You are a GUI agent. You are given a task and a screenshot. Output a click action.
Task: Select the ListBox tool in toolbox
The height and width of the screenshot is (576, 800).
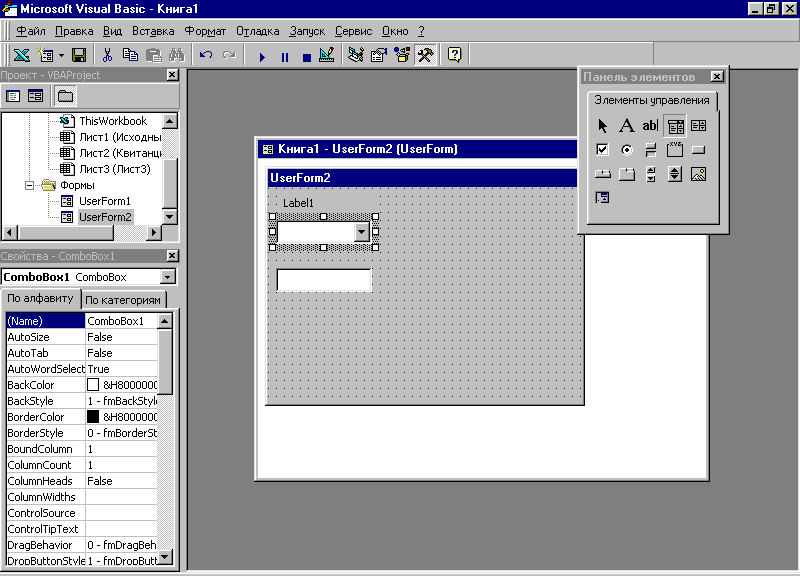pos(698,126)
